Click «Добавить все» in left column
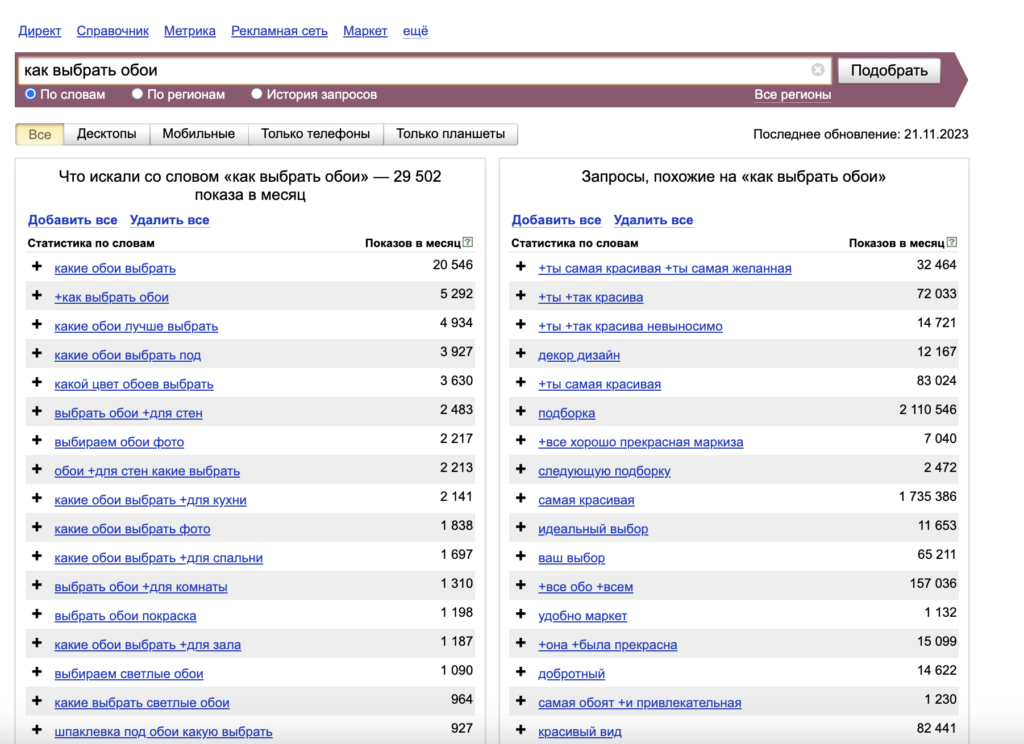1024x744 pixels. tap(72, 220)
